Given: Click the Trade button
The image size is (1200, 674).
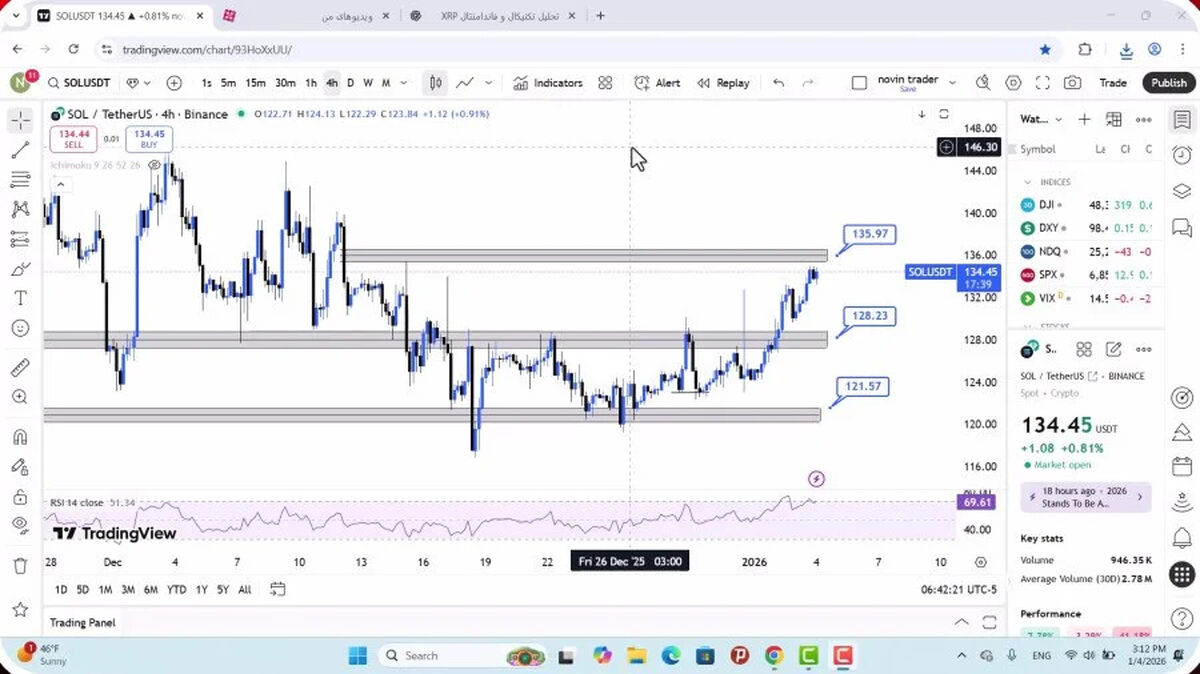Looking at the screenshot, I should 1113,83.
